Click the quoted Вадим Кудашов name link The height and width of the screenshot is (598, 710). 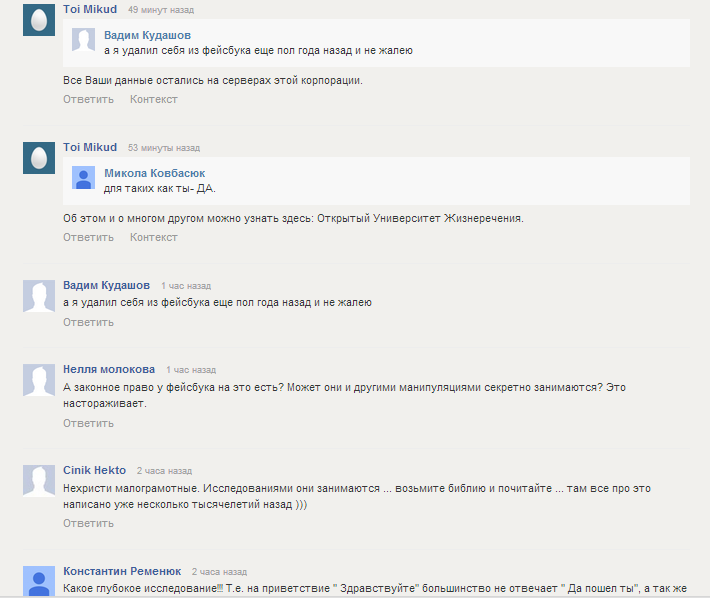[148, 35]
